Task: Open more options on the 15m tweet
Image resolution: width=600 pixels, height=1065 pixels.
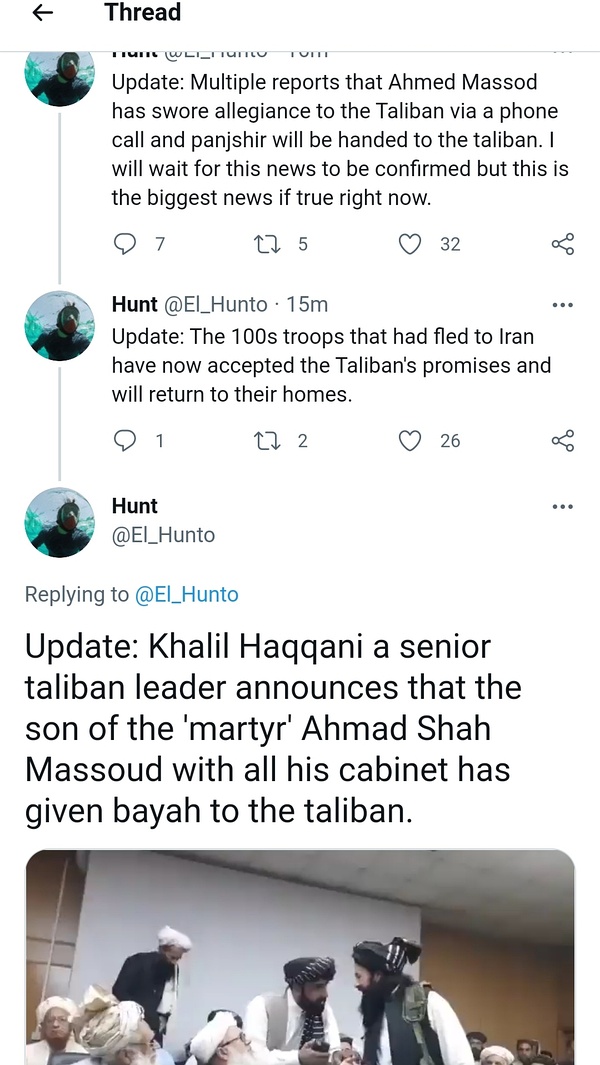Action: tap(563, 305)
